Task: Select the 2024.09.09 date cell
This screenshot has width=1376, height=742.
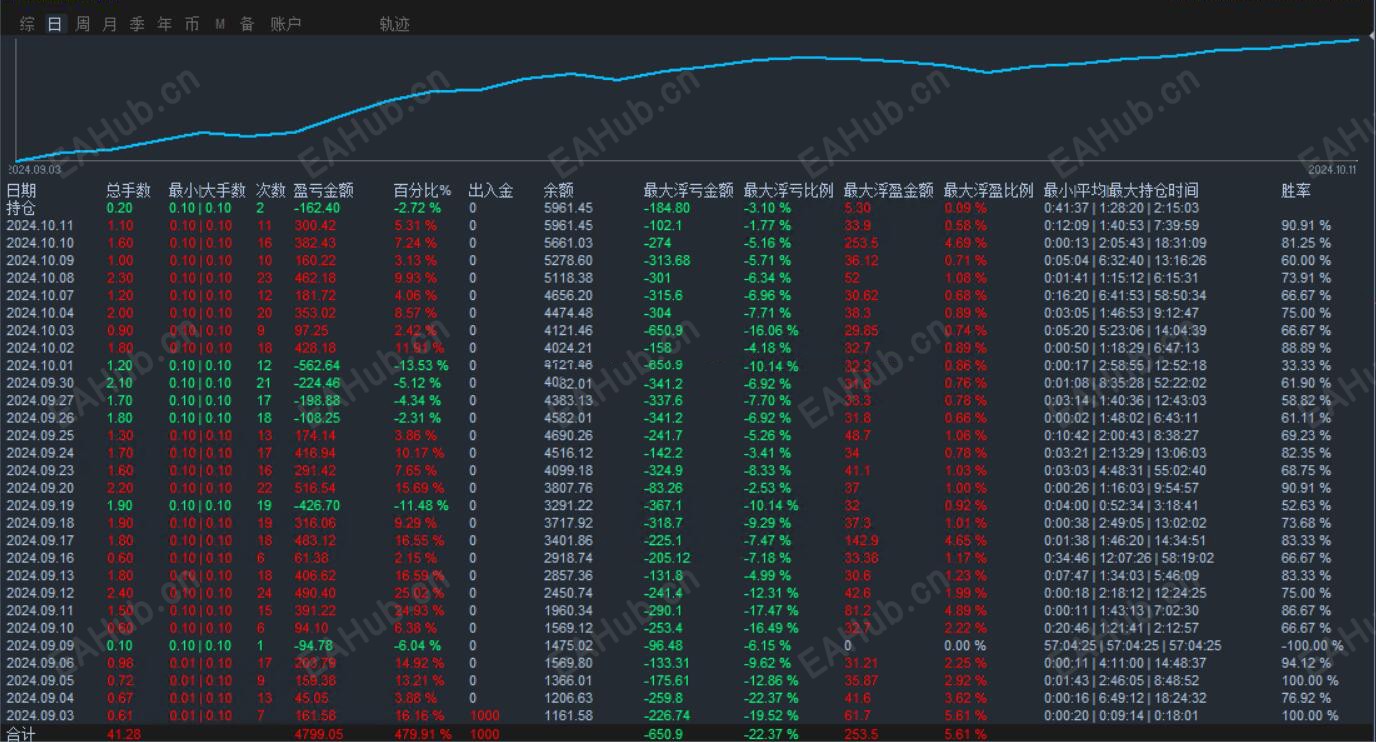Action: tap(40, 646)
